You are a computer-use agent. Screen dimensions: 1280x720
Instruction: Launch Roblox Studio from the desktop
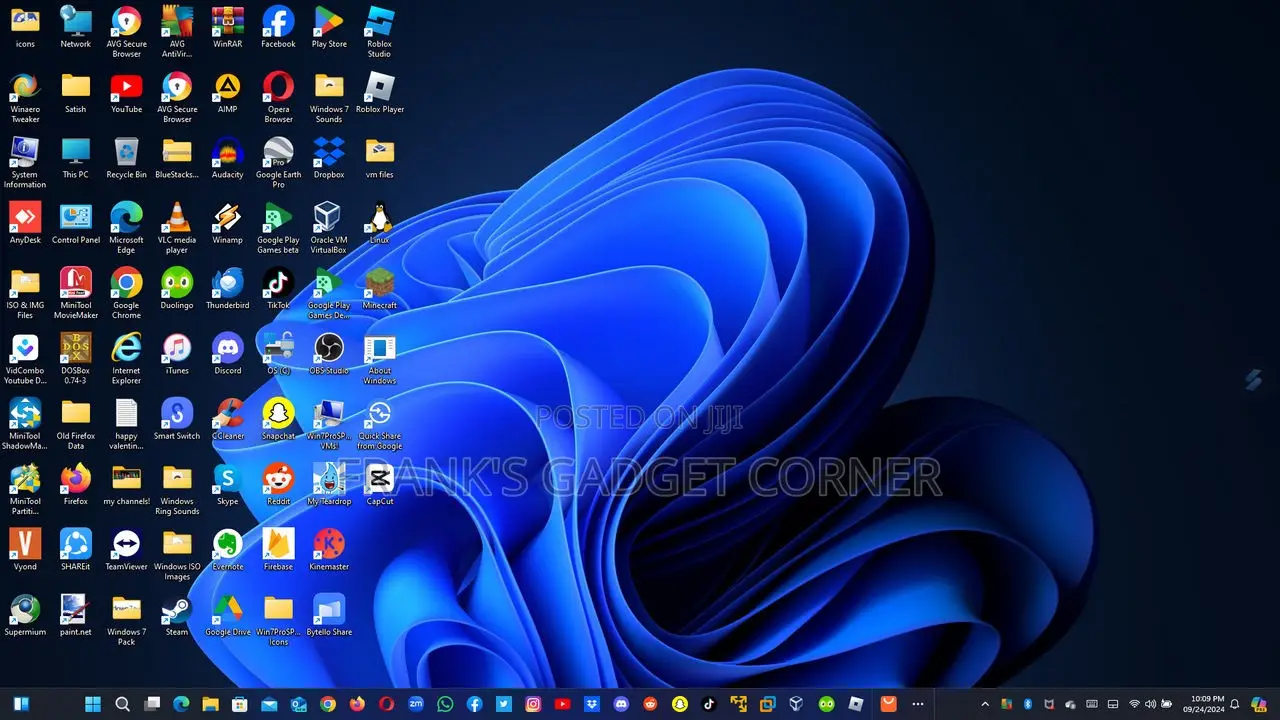pyautogui.click(x=379, y=32)
